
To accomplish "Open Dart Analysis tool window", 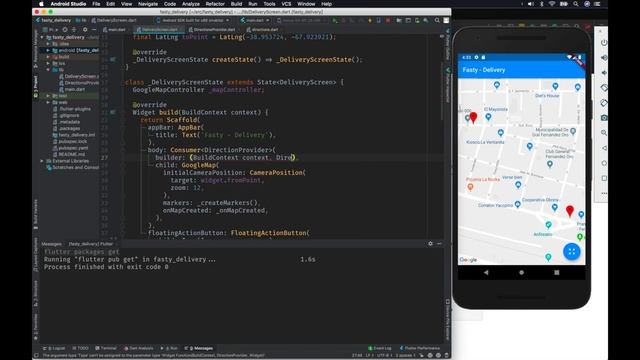I will (138, 348).
